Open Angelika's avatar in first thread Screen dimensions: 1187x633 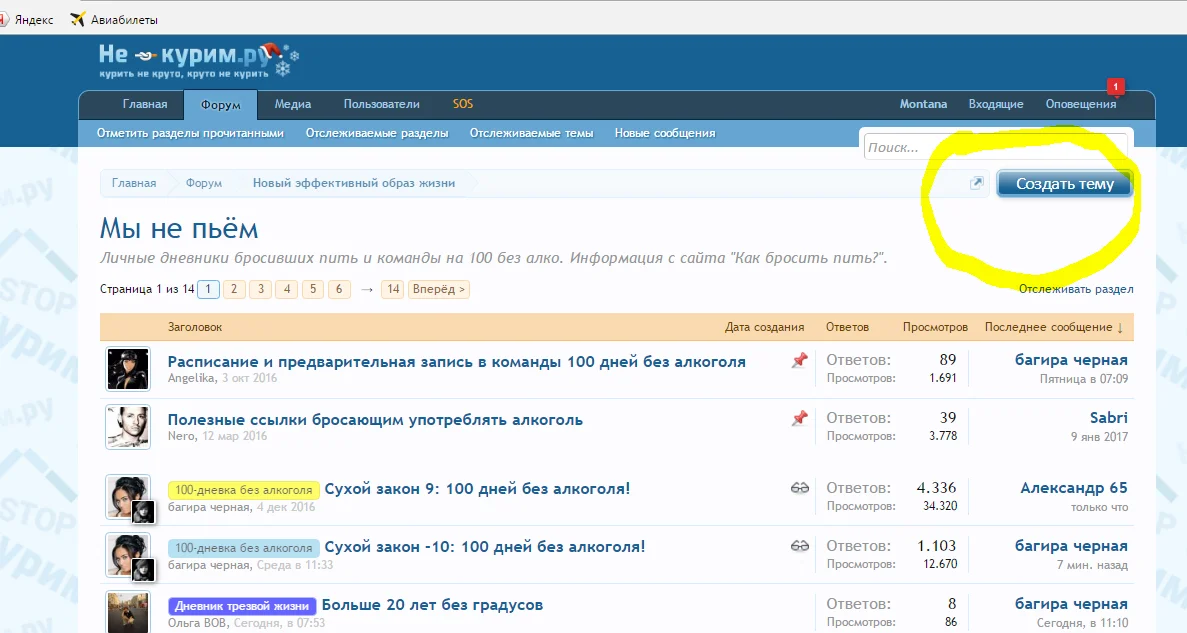click(128, 369)
